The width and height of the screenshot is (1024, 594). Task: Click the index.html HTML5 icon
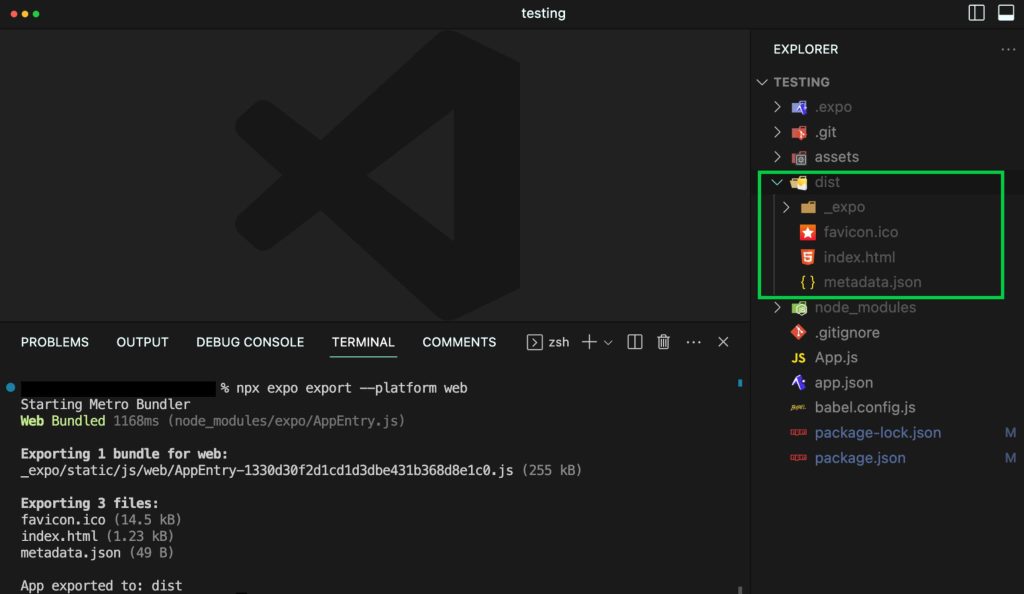[x=808, y=257]
